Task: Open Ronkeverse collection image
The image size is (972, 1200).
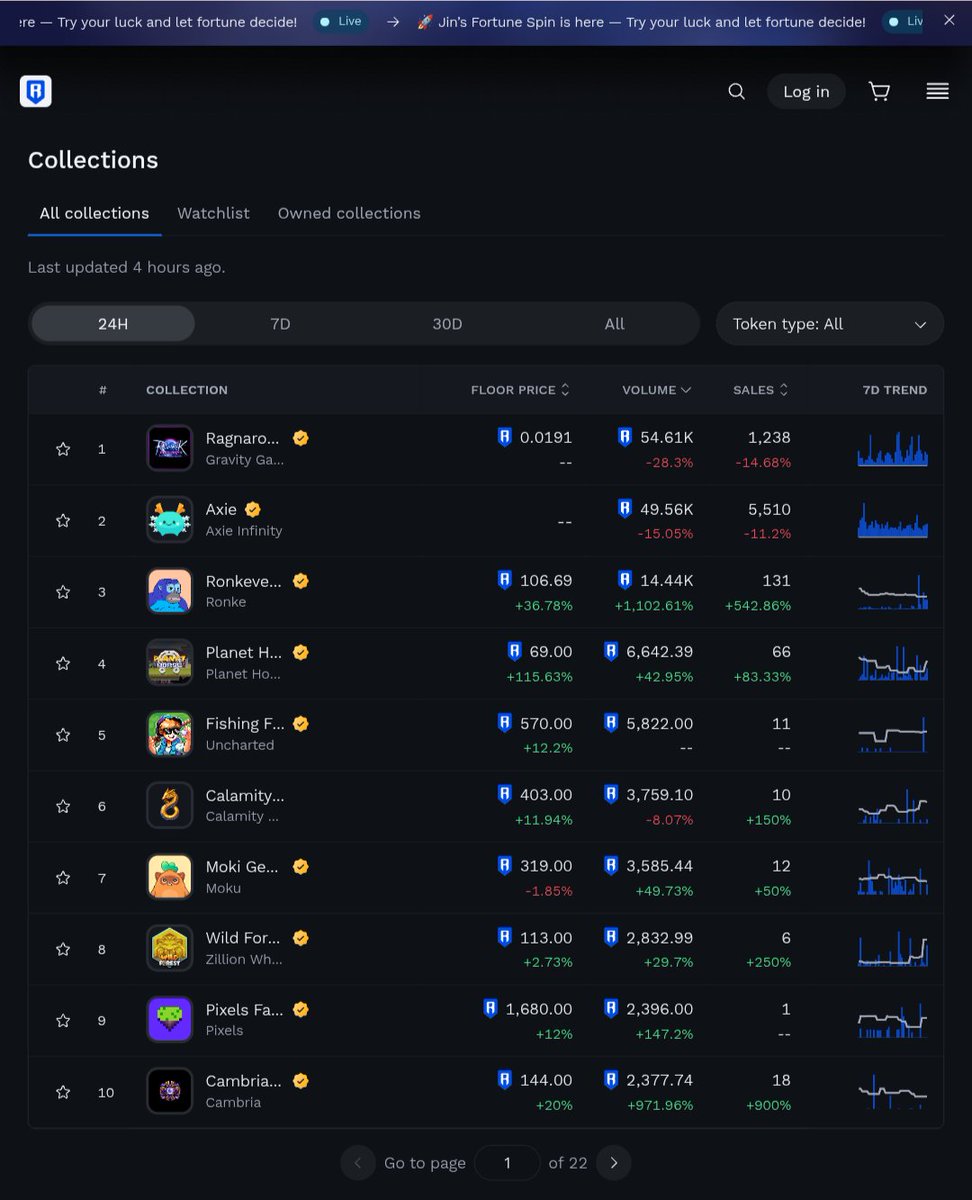Action: coord(170,591)
